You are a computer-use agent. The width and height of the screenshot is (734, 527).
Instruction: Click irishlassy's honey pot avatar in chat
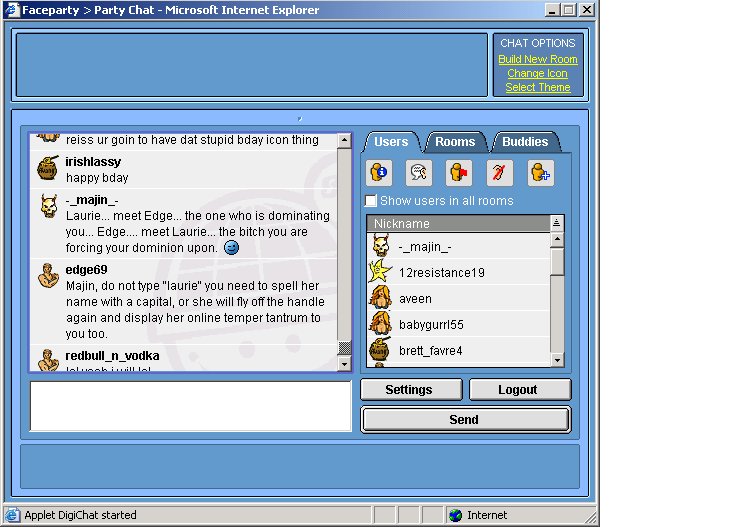pos(48,168)
